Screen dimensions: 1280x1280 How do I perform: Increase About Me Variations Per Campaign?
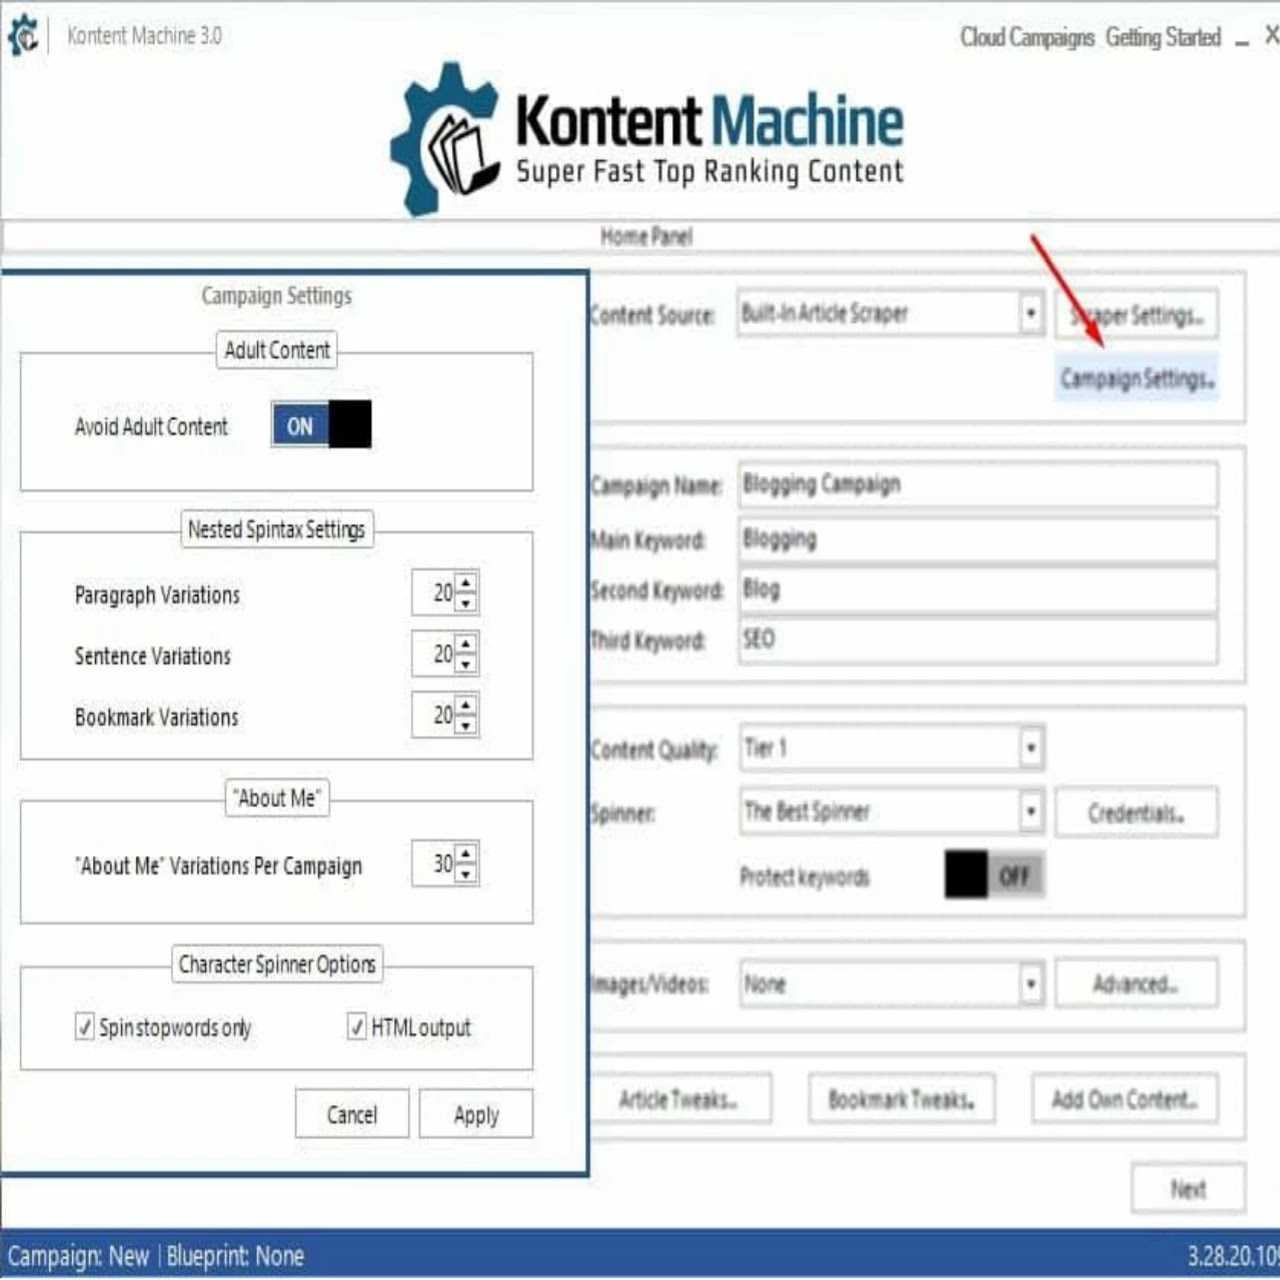tap(466, 853)
